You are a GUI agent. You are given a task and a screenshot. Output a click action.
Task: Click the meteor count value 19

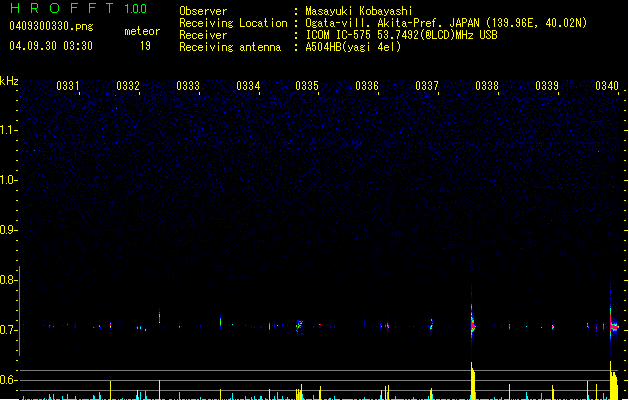coord(145,46)
